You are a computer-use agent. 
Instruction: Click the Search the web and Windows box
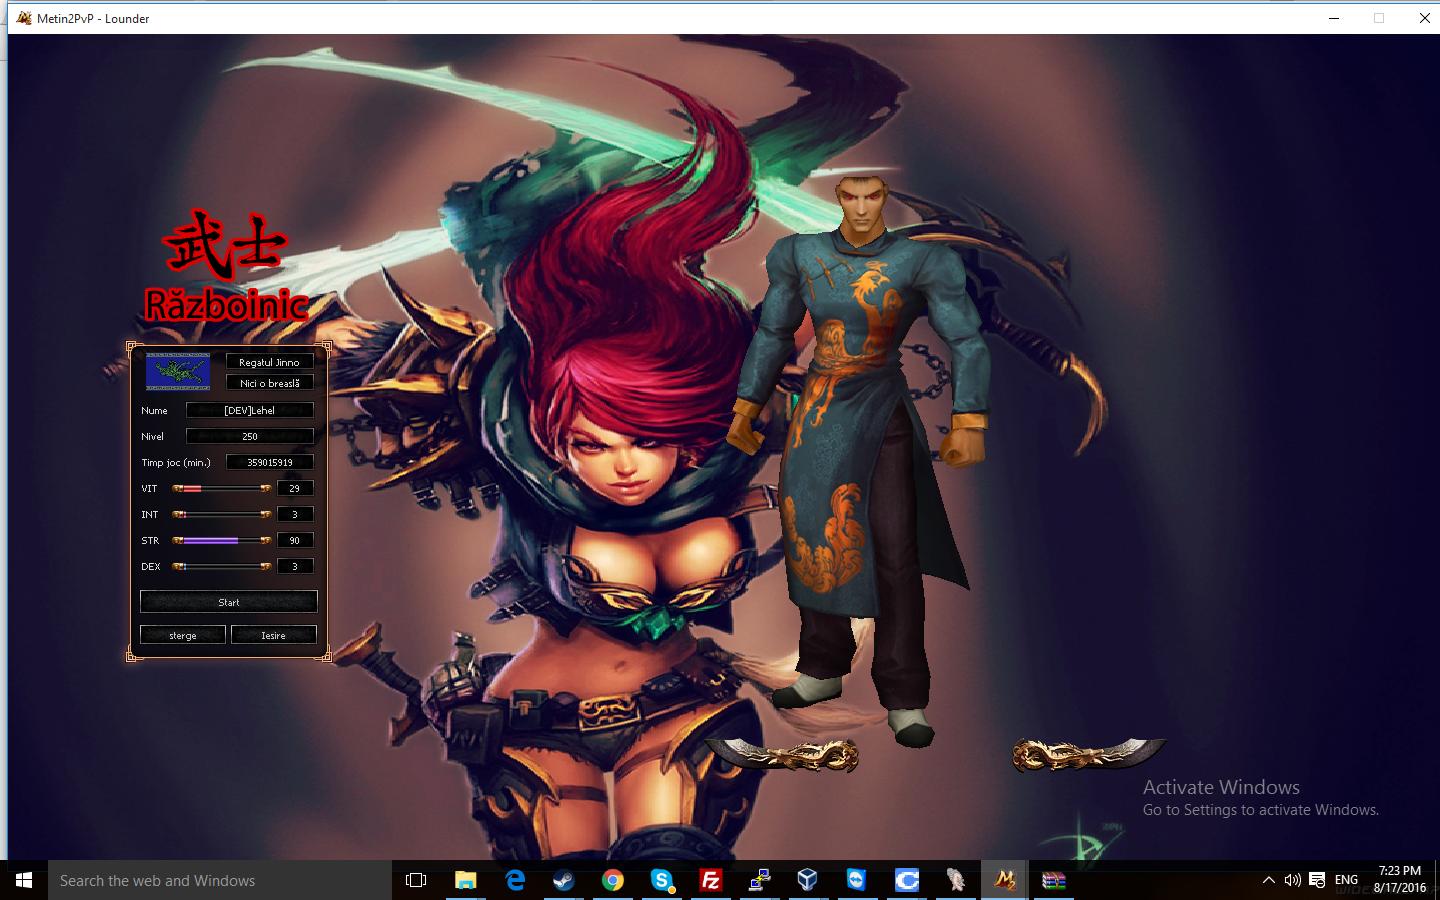(220, 880)
